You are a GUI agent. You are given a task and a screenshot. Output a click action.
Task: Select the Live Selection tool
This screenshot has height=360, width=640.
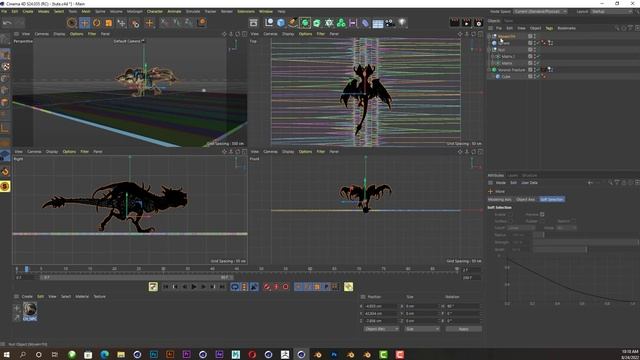(x=72, y=23)
